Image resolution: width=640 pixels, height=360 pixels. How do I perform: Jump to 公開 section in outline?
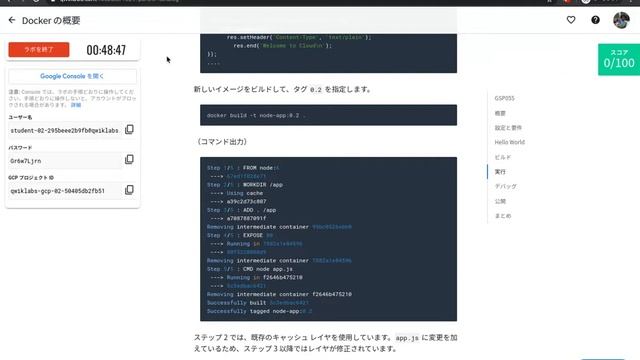point(500,201)
